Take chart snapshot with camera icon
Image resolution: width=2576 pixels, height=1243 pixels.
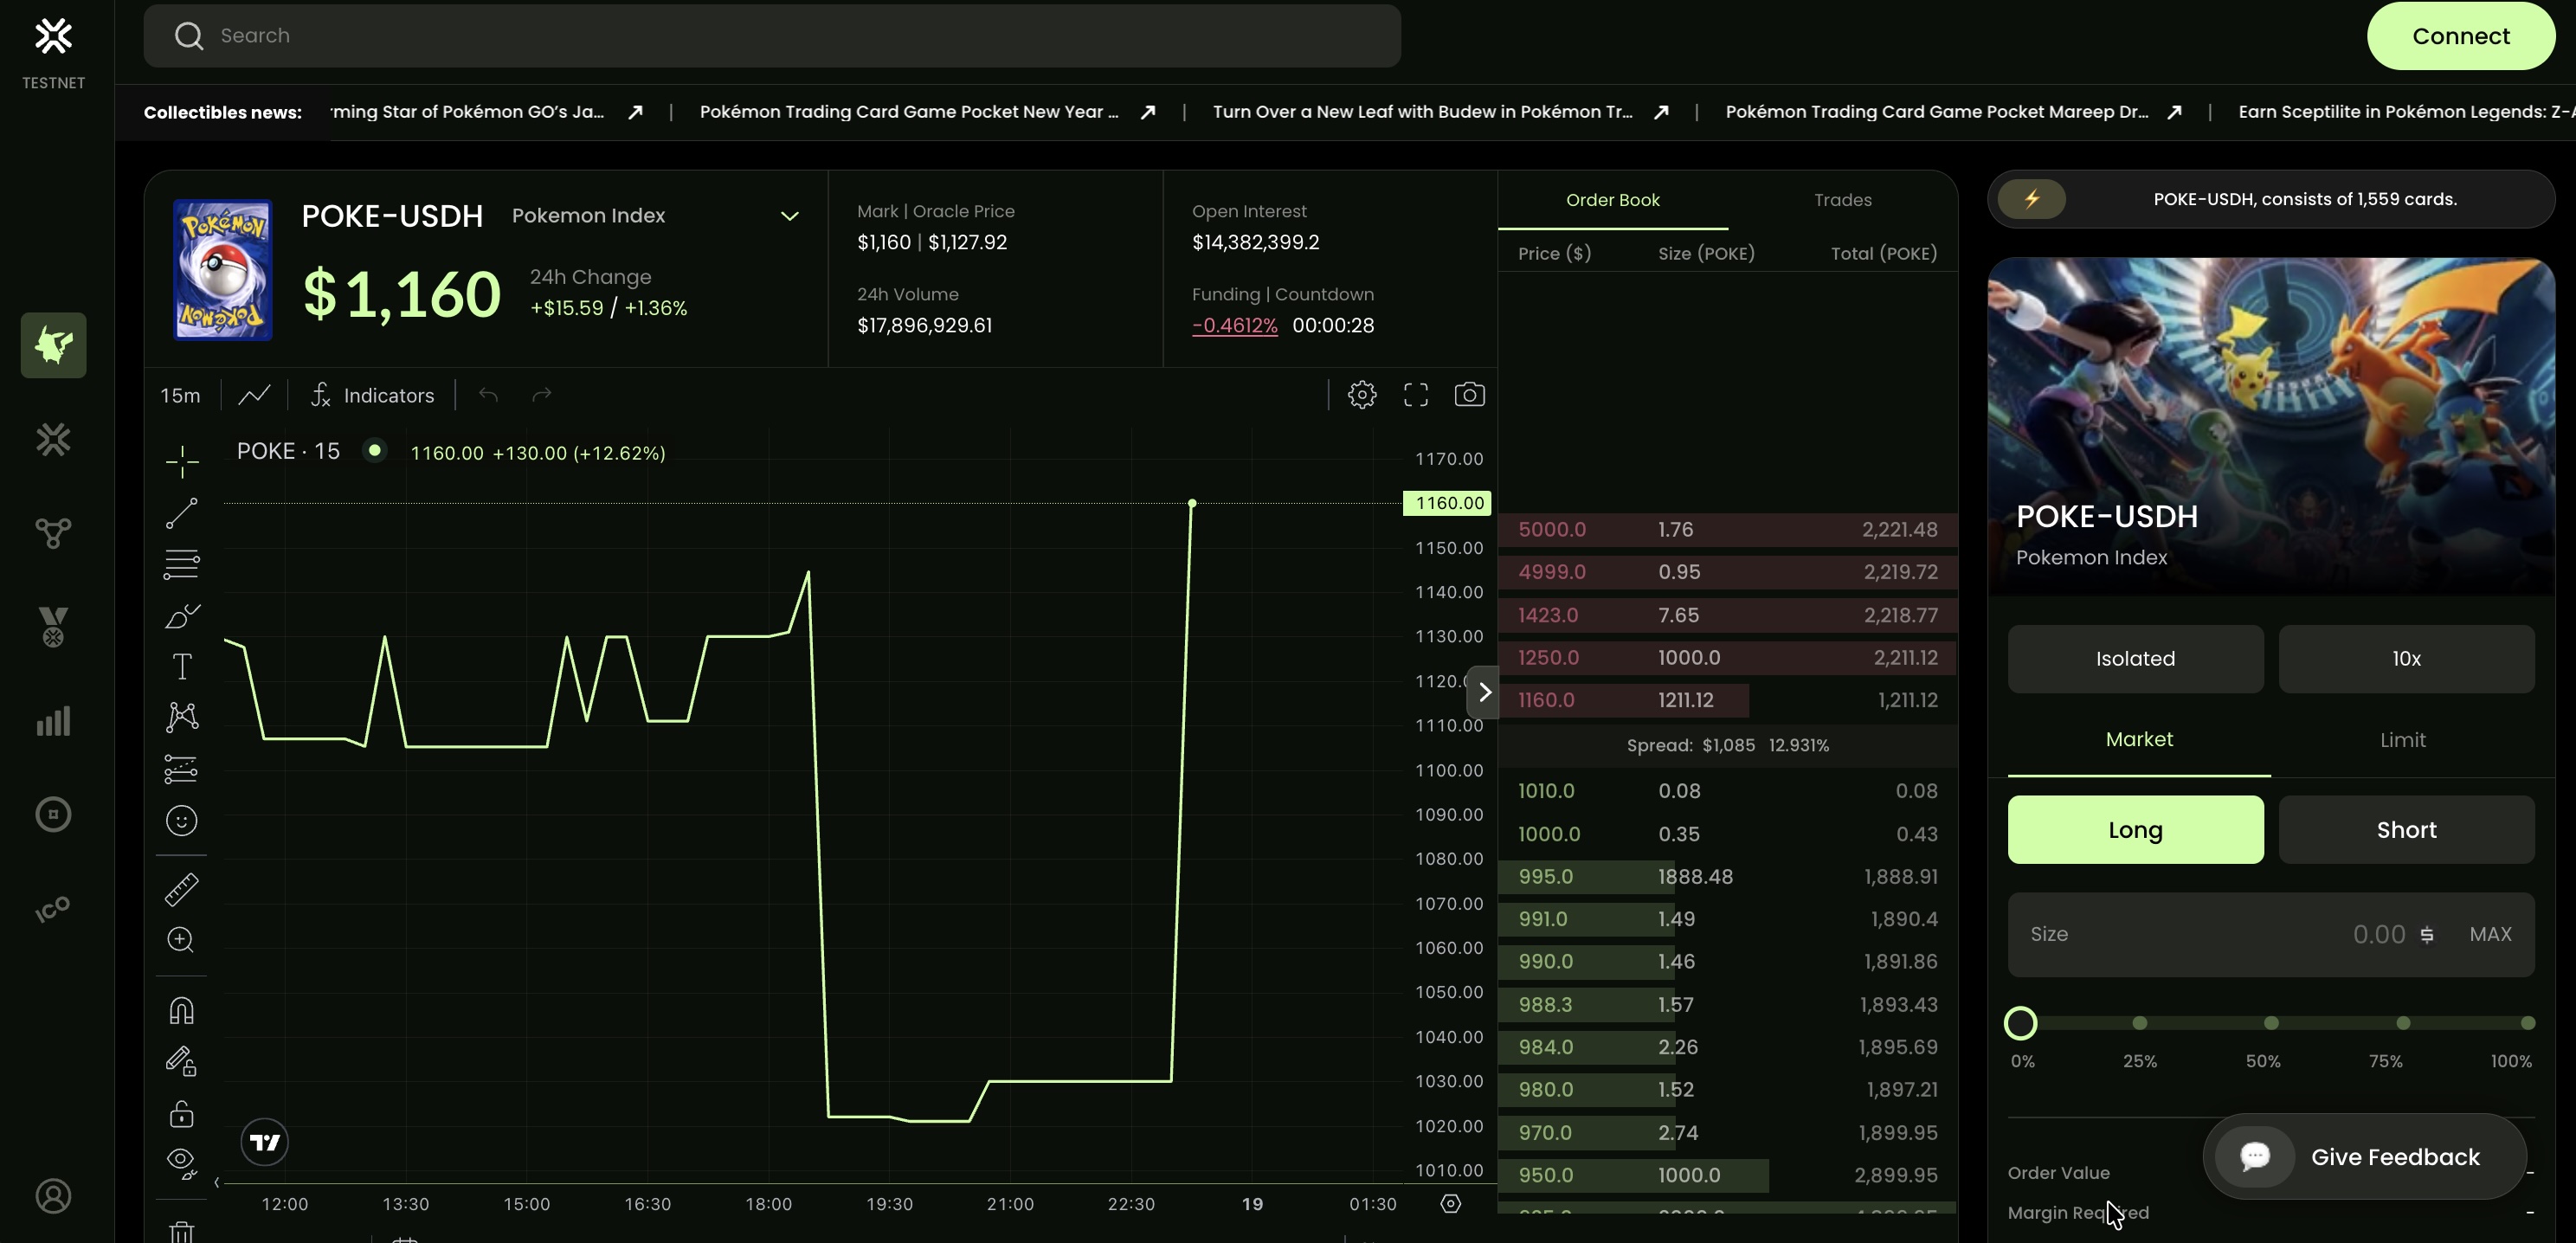point(1468,395)
